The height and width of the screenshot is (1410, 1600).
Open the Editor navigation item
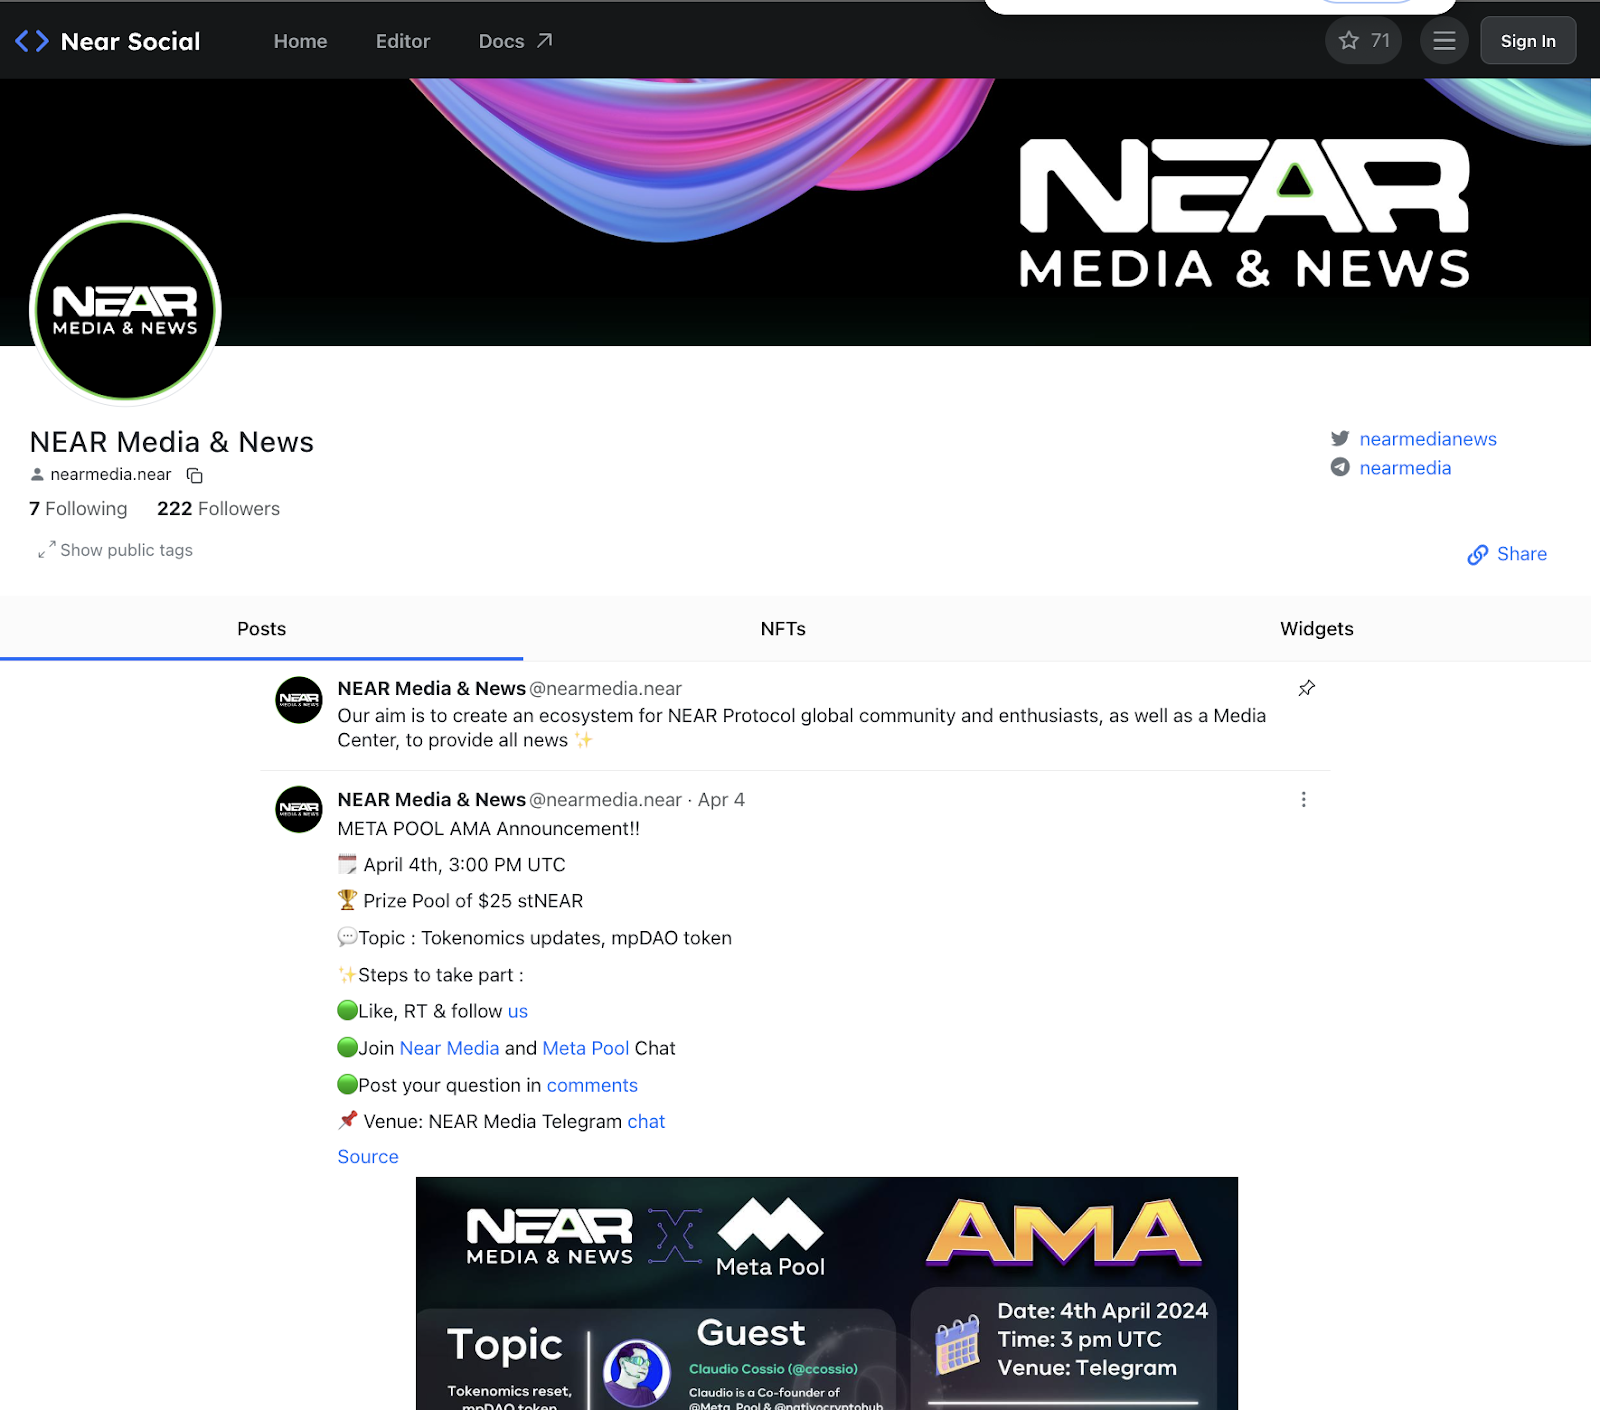tap(403, 41)
